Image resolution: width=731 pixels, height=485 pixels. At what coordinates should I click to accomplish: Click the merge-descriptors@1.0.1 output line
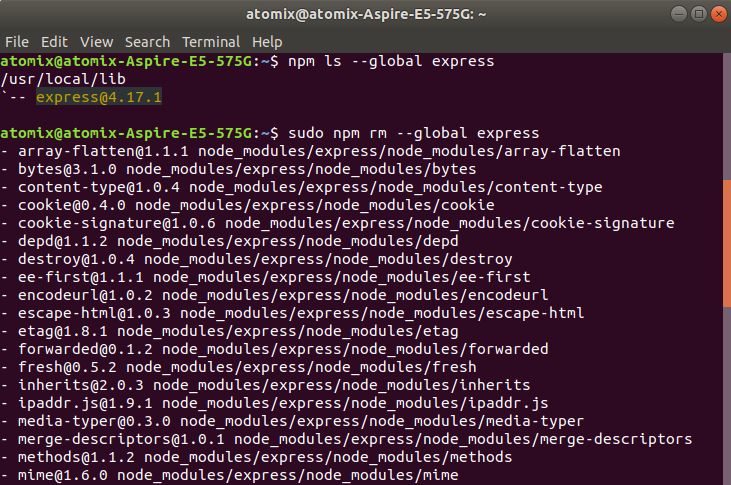(x=346, y=439)
